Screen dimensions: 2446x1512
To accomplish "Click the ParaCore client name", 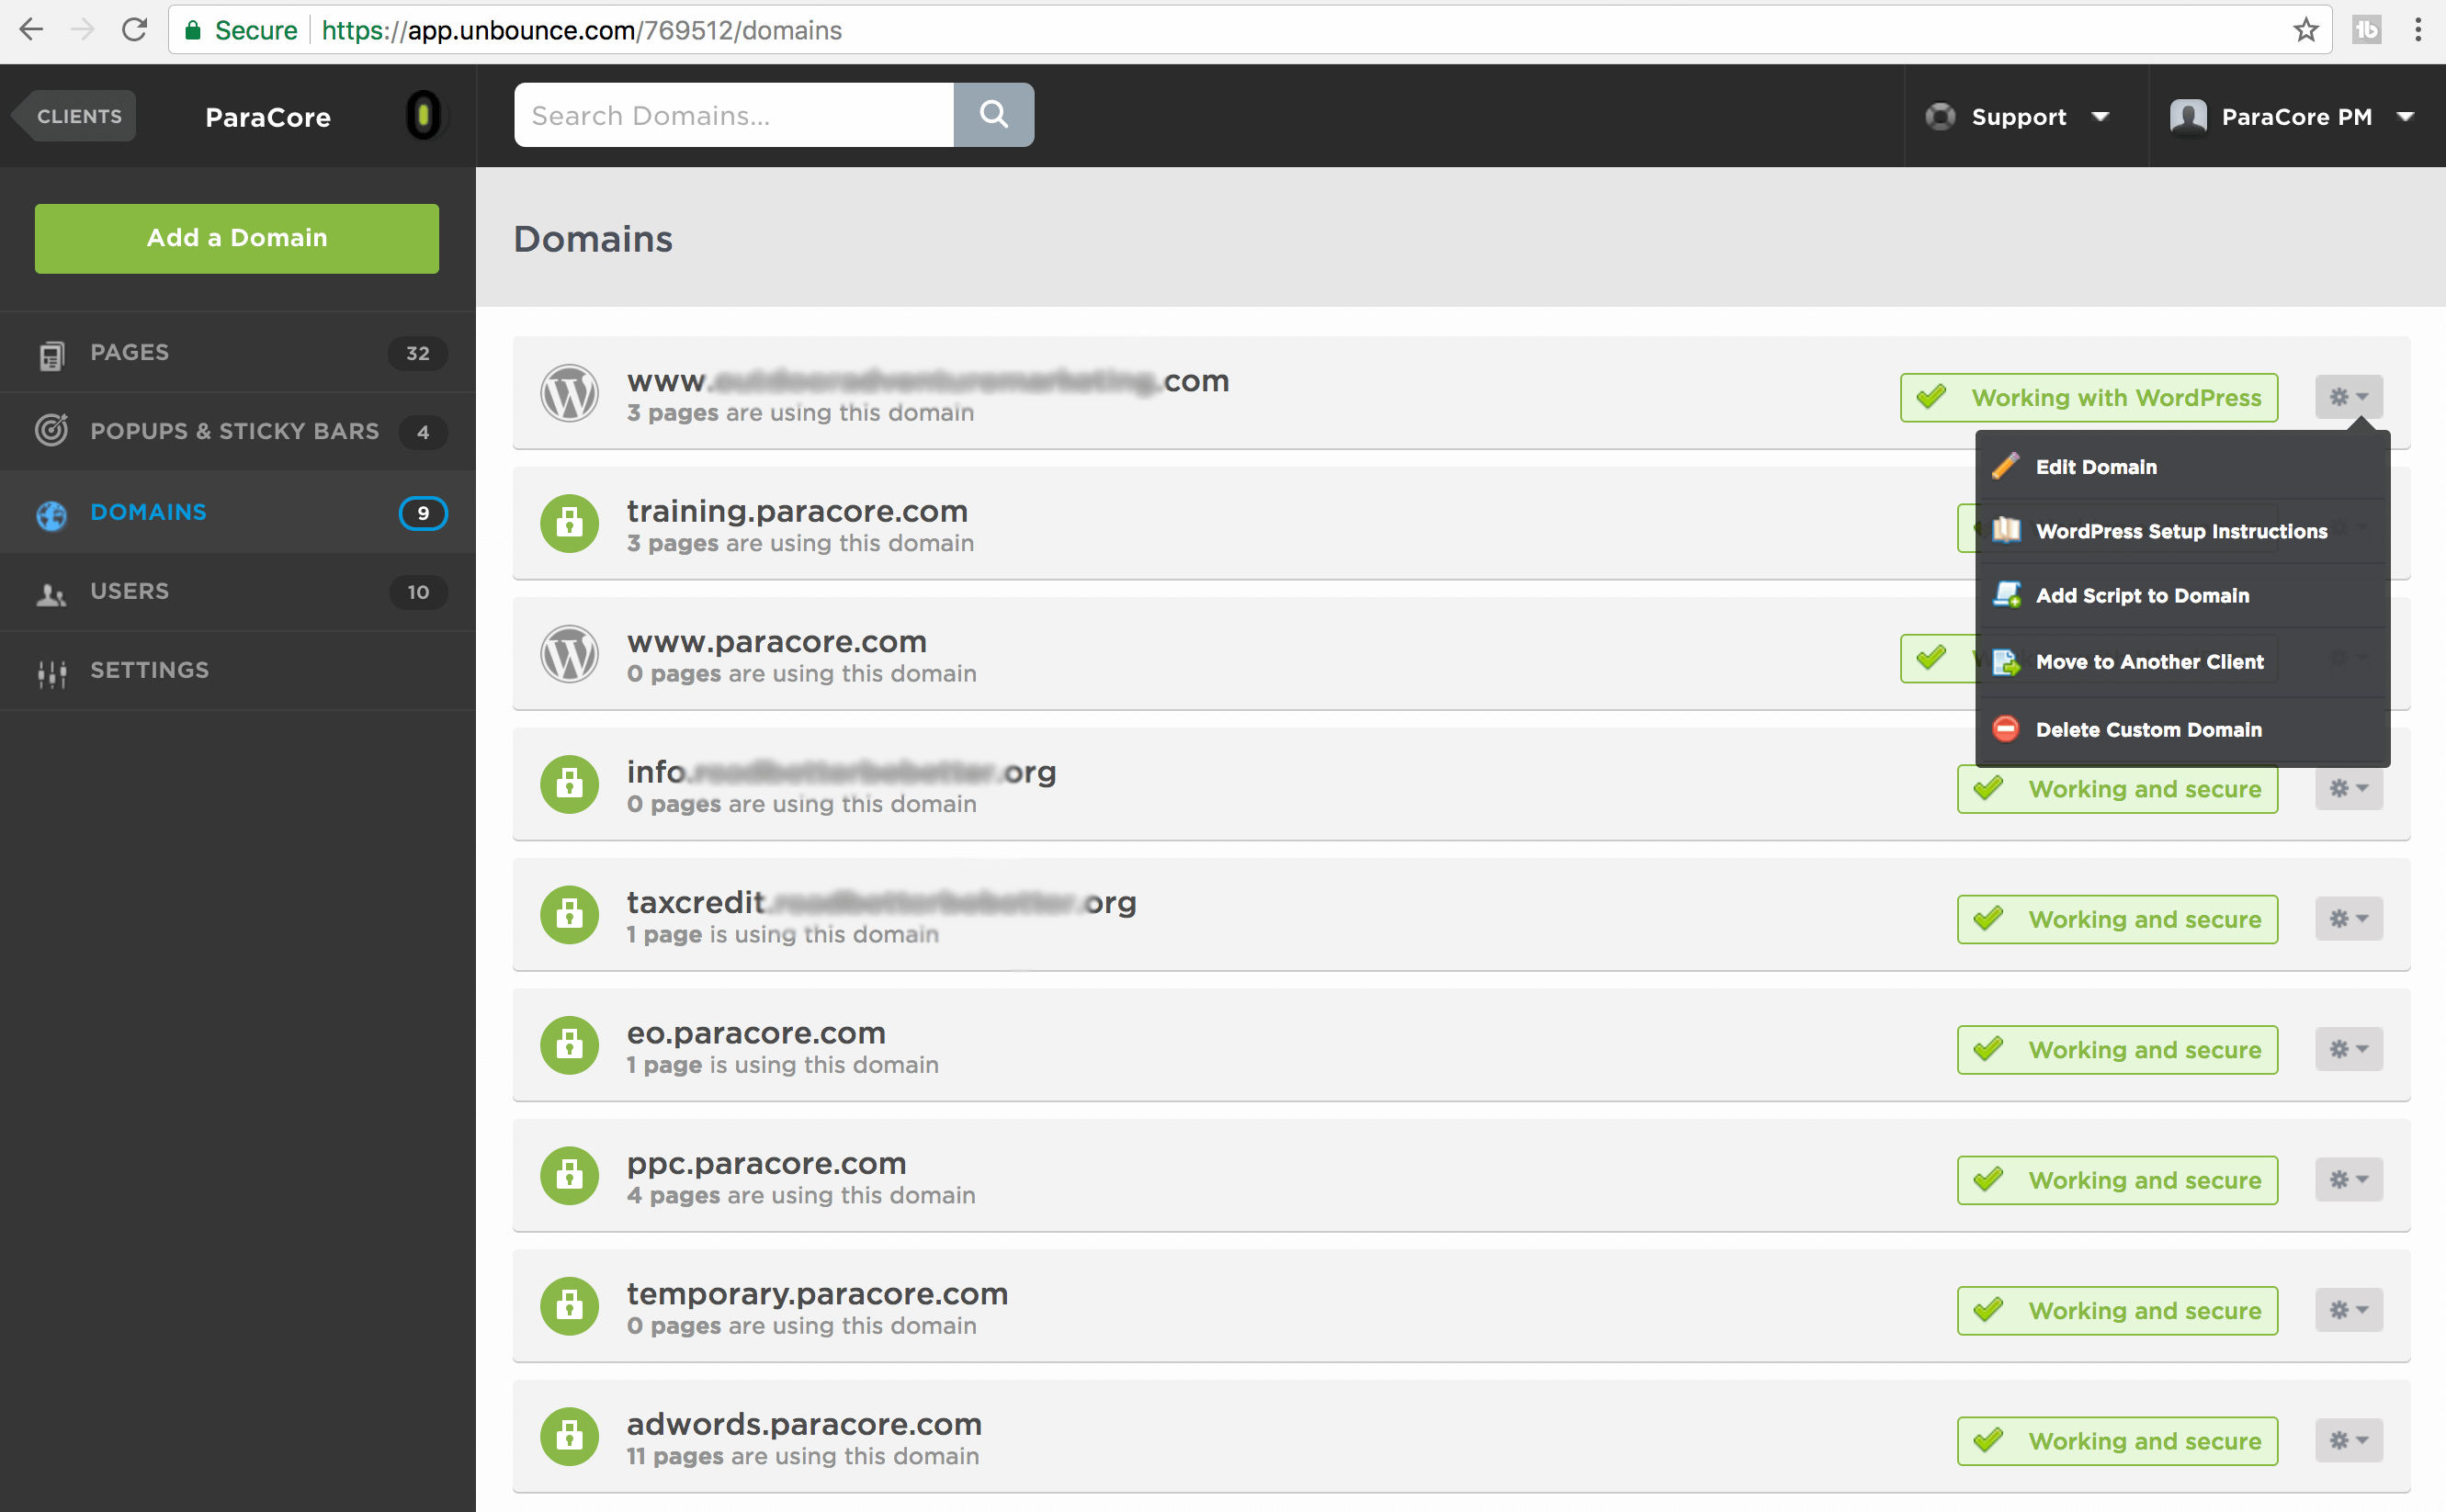I will (x=268, y=117).
